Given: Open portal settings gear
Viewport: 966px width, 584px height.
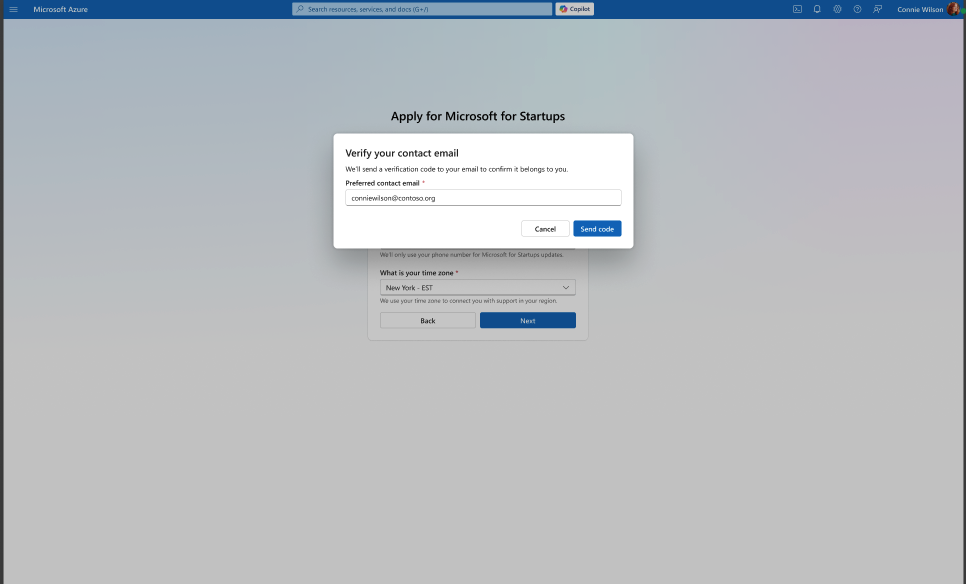Looking at the screenshot, I should (x=837, y=9).
